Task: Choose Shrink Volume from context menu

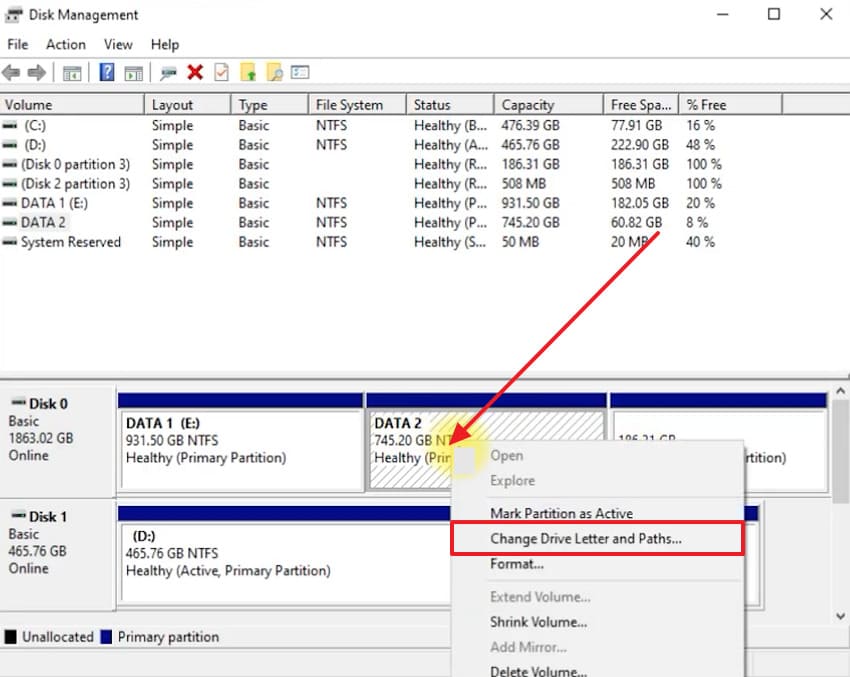Action: (x=537, y=622)
